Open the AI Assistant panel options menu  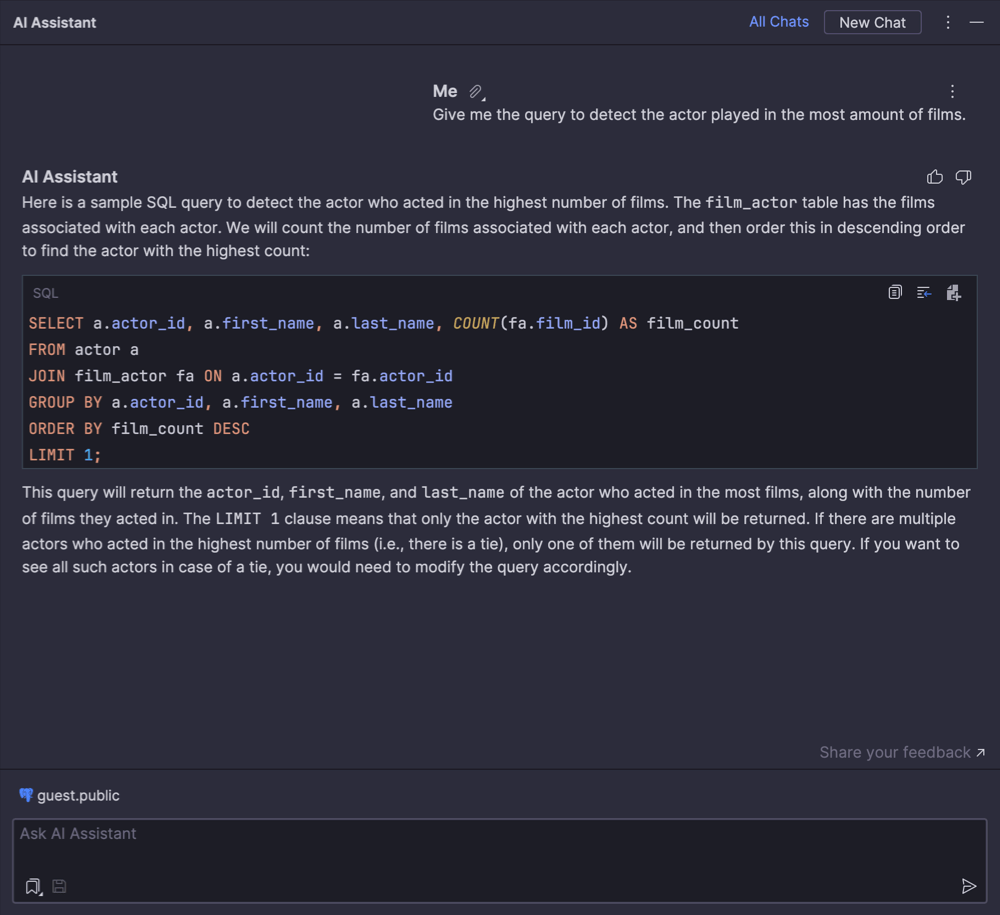pos(948,22)
